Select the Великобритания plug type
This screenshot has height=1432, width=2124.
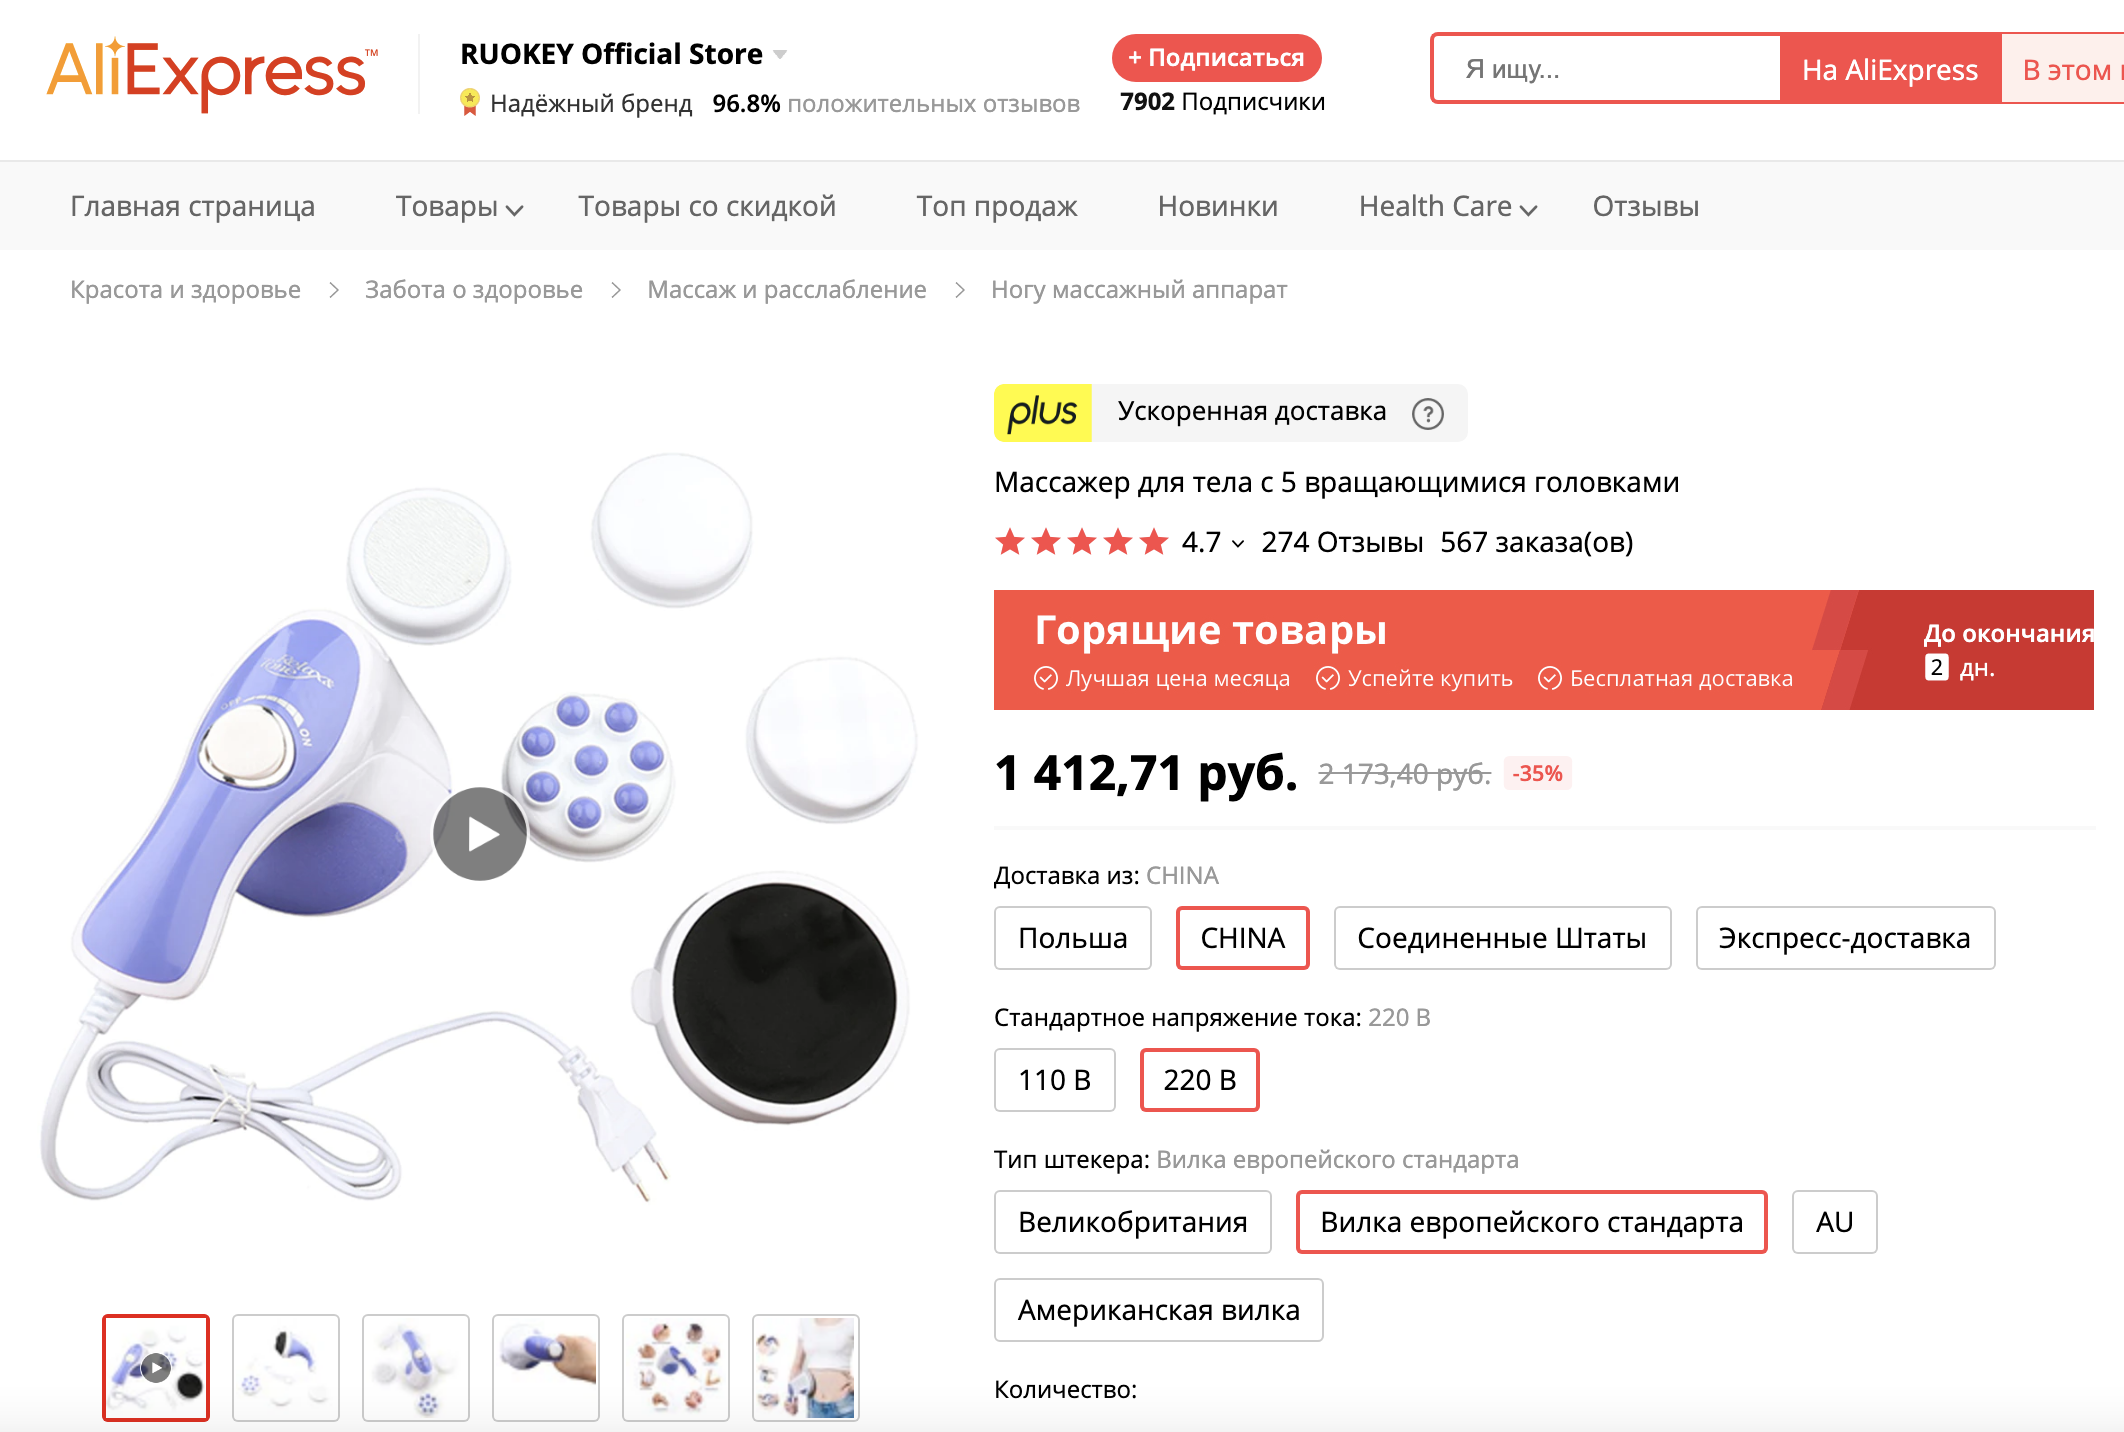tap(1132, 1222)
